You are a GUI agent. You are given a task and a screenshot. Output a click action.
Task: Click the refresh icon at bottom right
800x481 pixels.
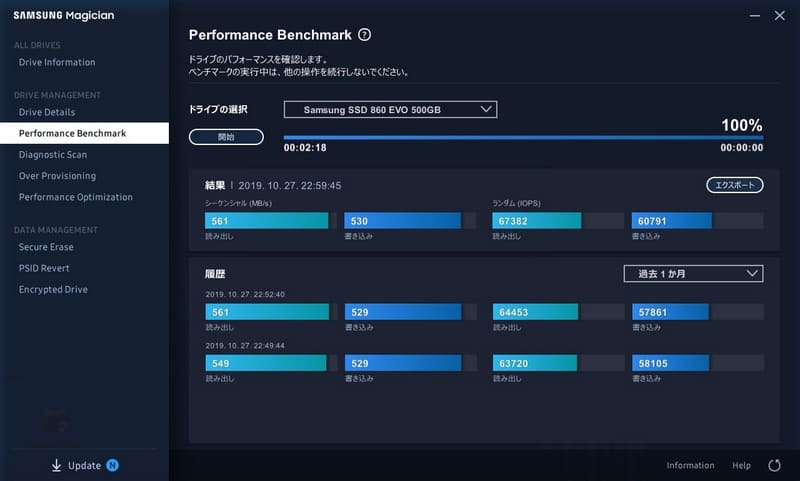pos(774,465)
